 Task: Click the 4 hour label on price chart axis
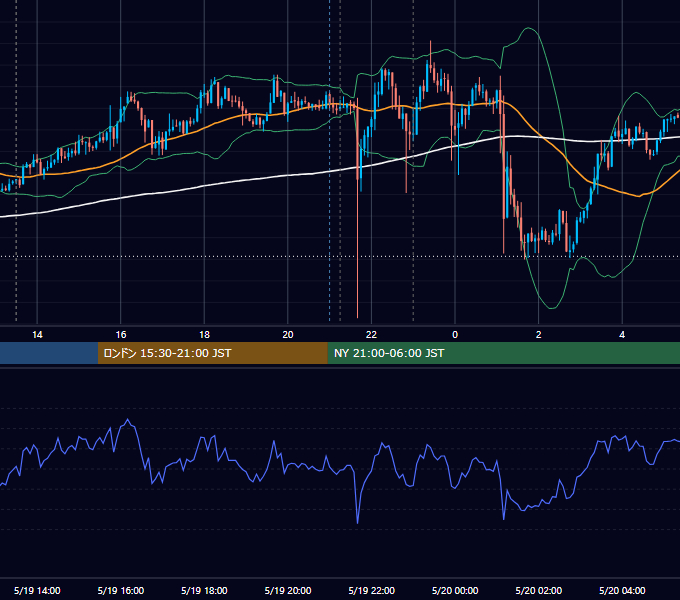coord(622,335)
